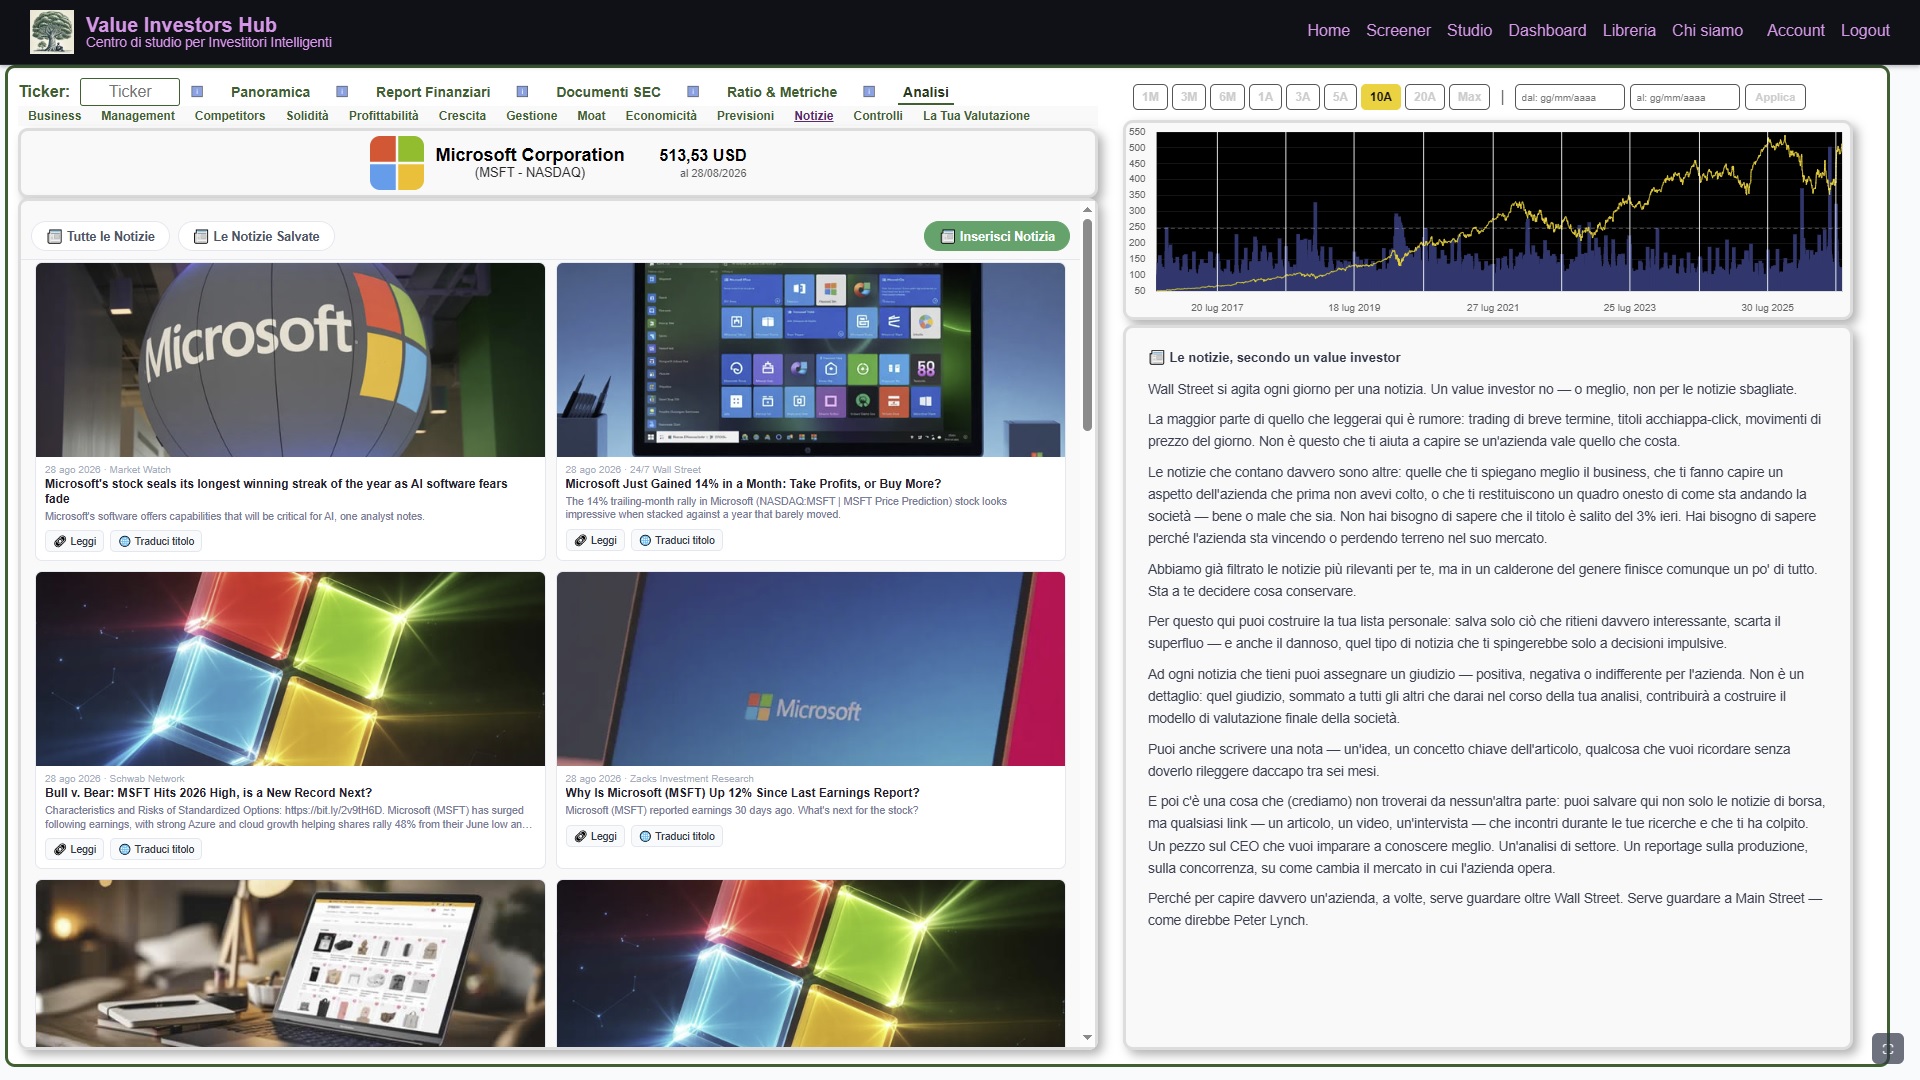The height and width of the screenshot is (1080, 1920).
Task: Open the Competitors sub-tab
Action: tap(230, 116)
